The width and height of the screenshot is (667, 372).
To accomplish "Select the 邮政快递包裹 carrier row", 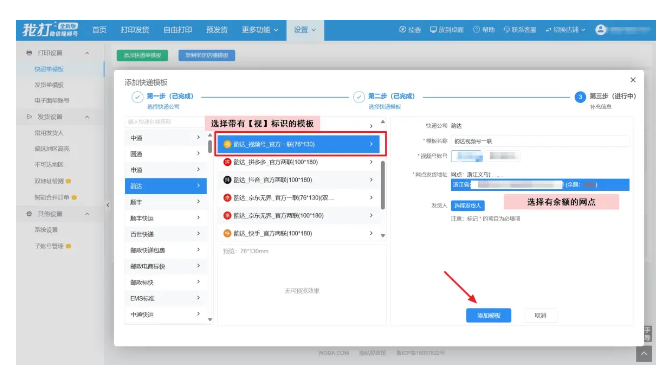I will point(166,250).
